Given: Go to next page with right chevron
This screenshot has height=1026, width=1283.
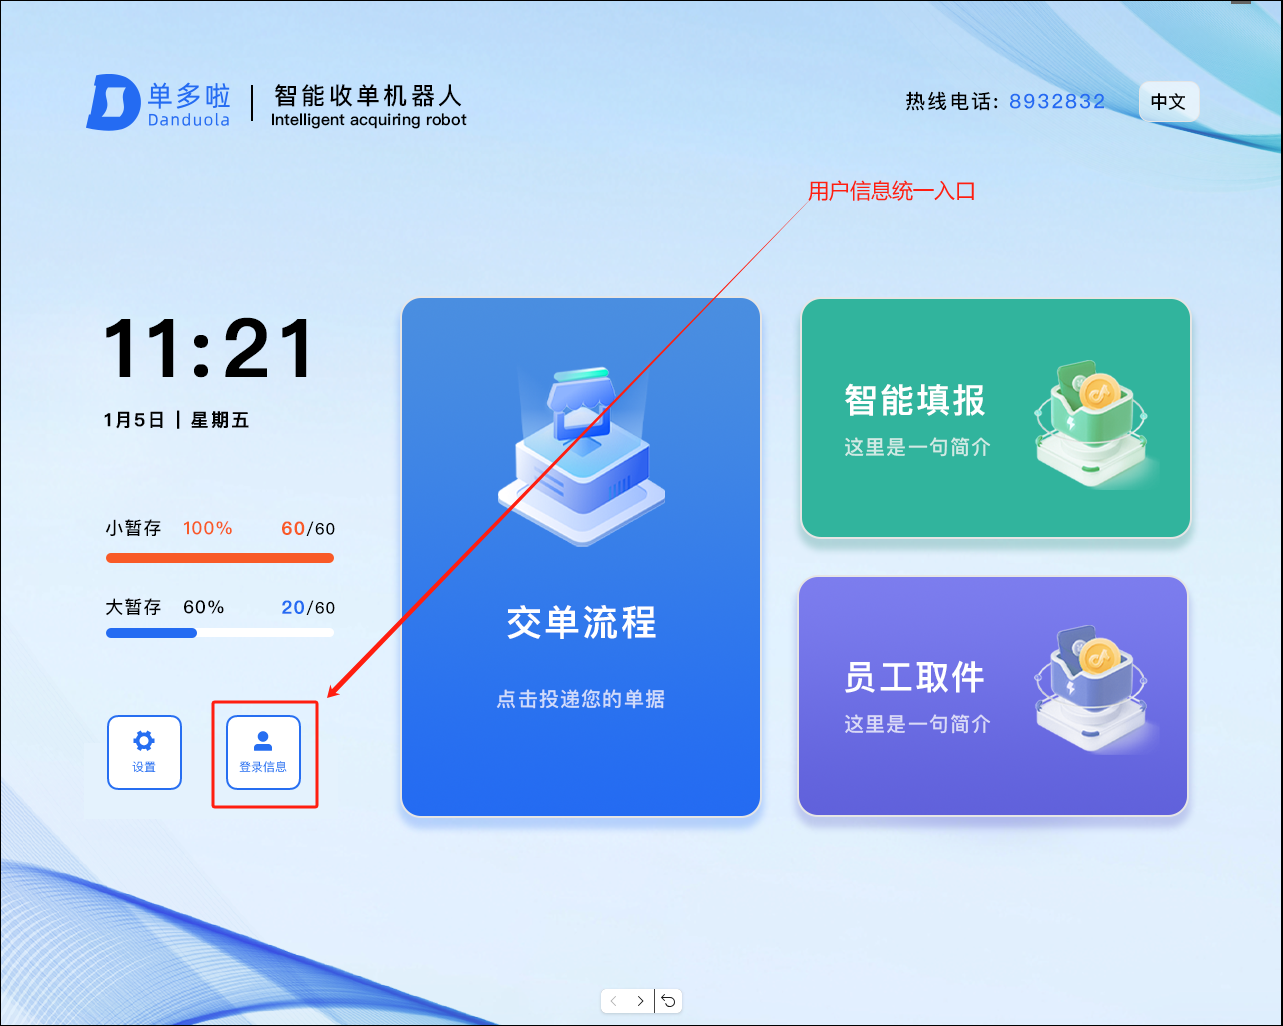Looking at the screenshot, I should coord(641,1001).
